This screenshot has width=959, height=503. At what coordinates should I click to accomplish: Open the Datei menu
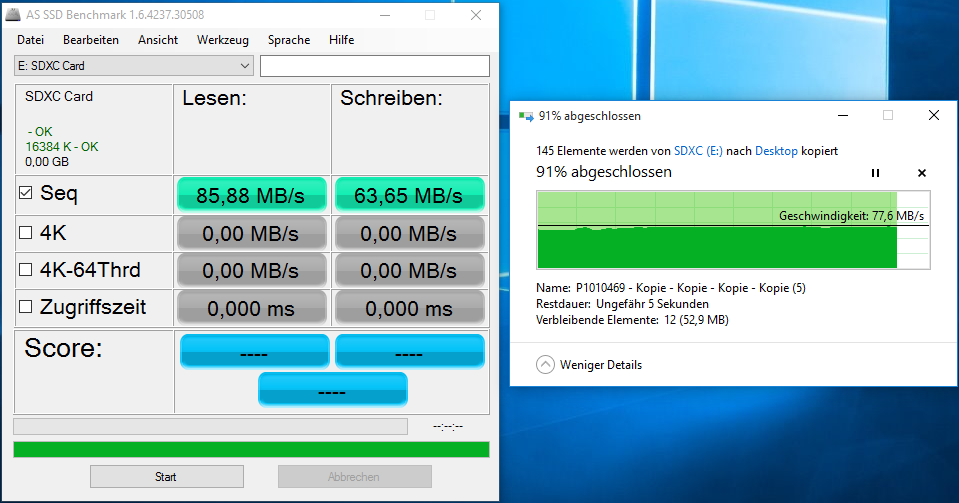31,40
